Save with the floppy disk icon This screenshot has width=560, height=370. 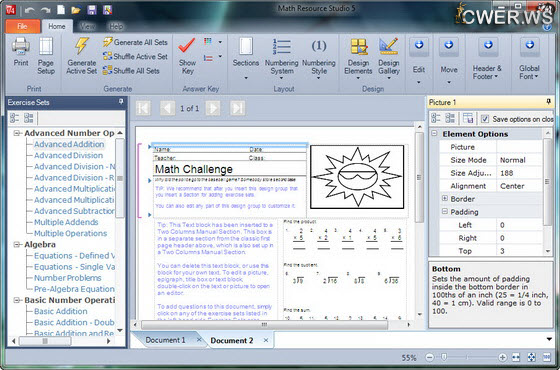click(x=92, y=10)
